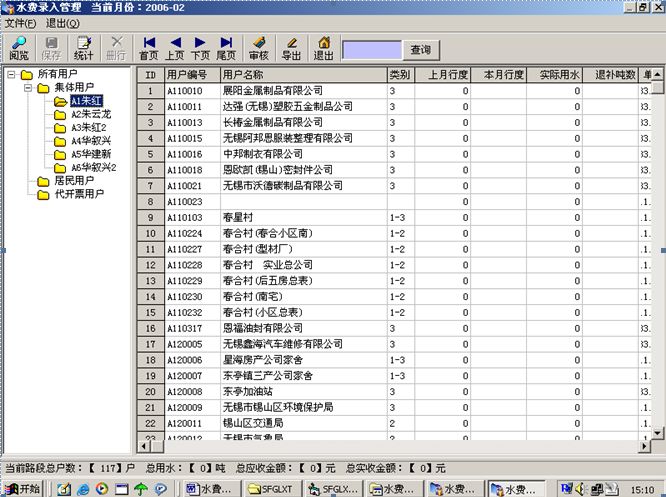Screen dimensions: 666x497
Task: Click the 保存 save toolbar icon
Action: tap(51, 48)
